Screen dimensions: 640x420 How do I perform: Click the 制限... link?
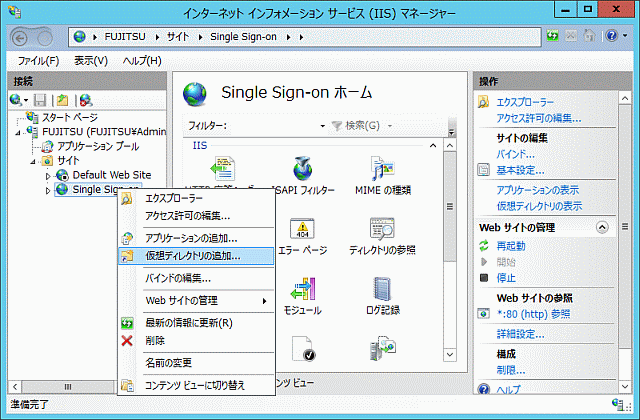tap(511, 370)
